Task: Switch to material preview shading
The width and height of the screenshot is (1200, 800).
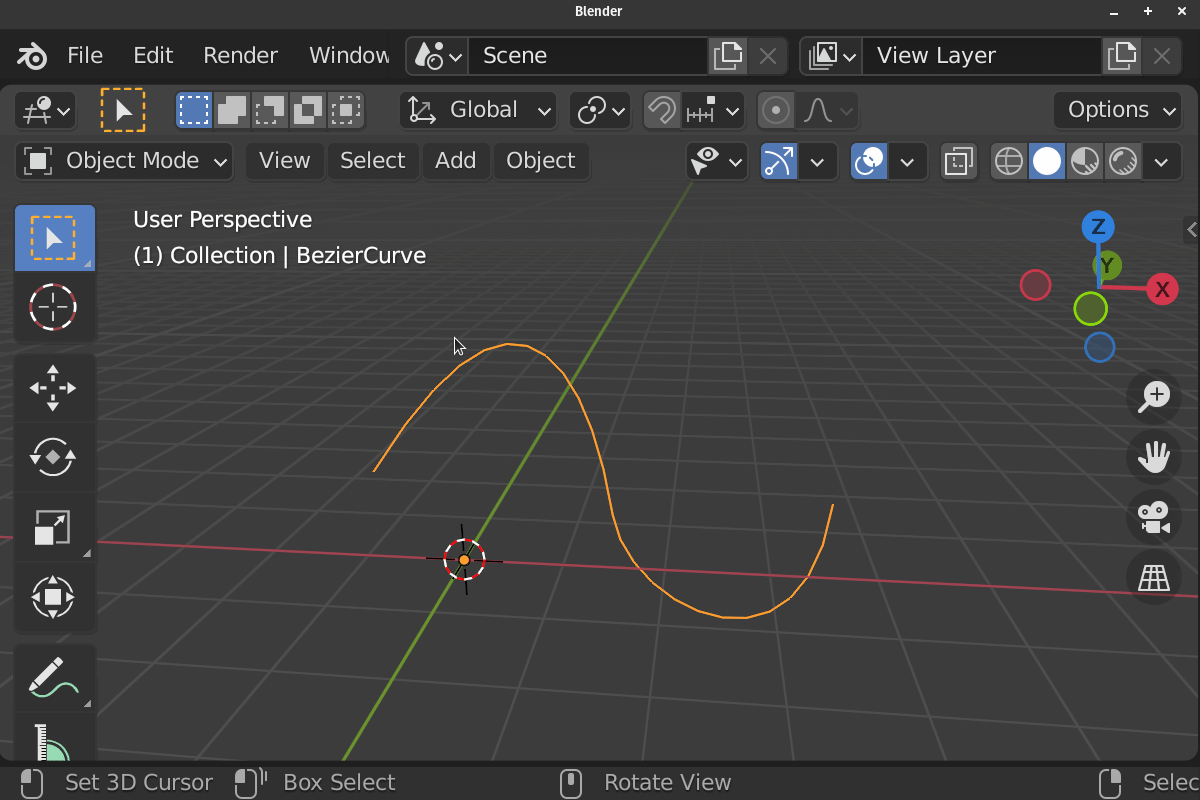Action: click(1085, 161)
